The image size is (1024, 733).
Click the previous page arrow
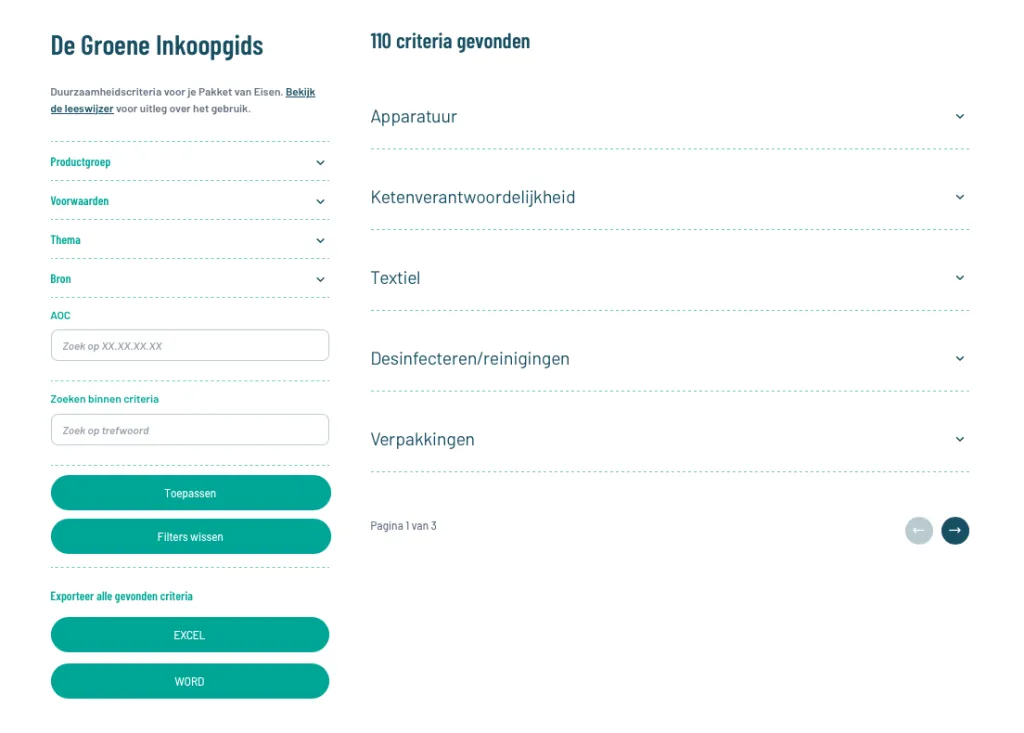(918, 531)
